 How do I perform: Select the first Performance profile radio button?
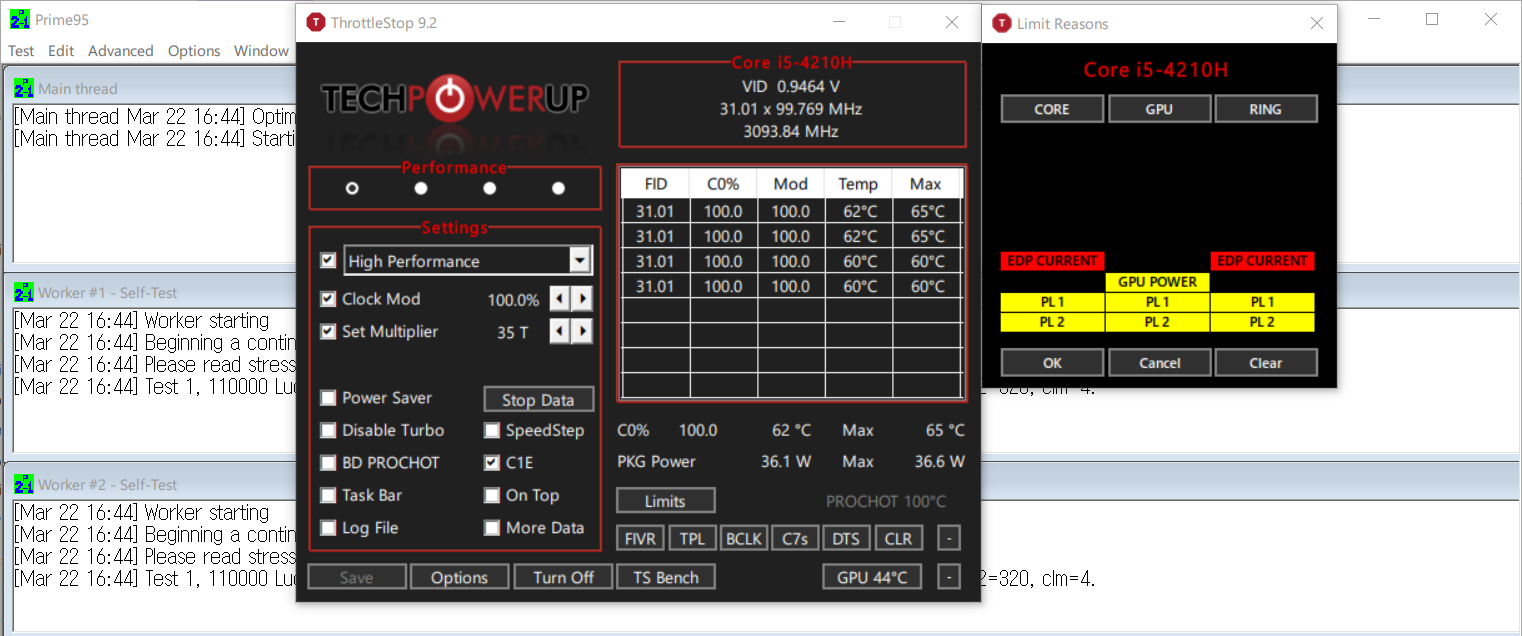point(352,188)
